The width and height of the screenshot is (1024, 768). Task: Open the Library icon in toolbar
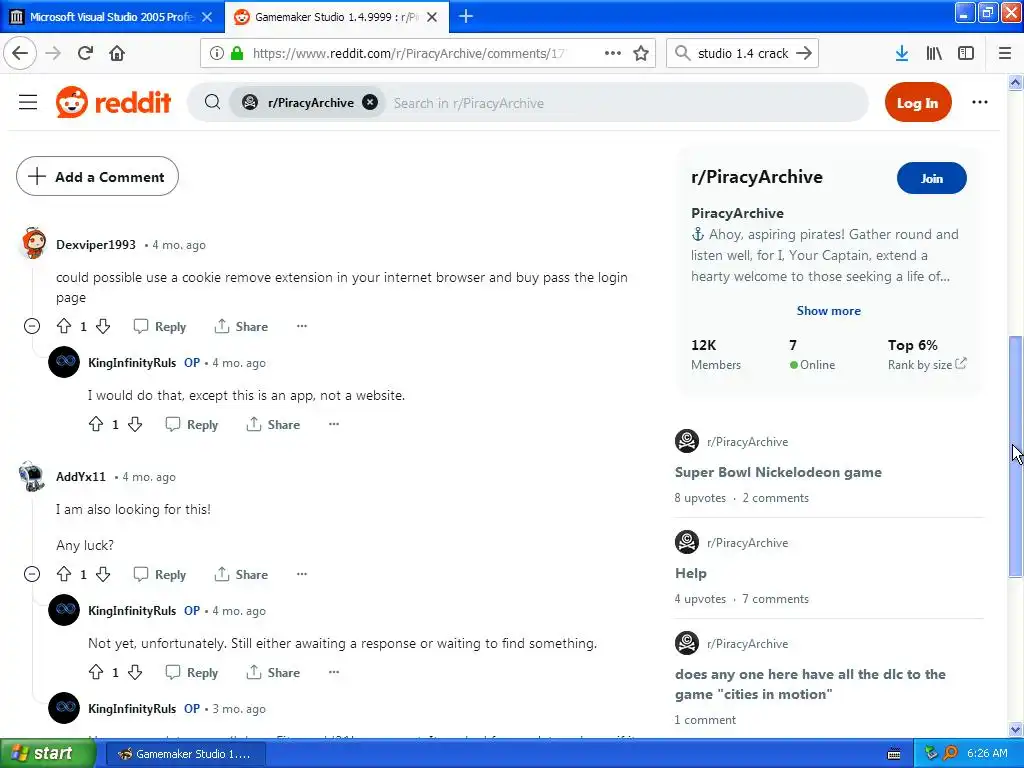[x=934, y=53]
